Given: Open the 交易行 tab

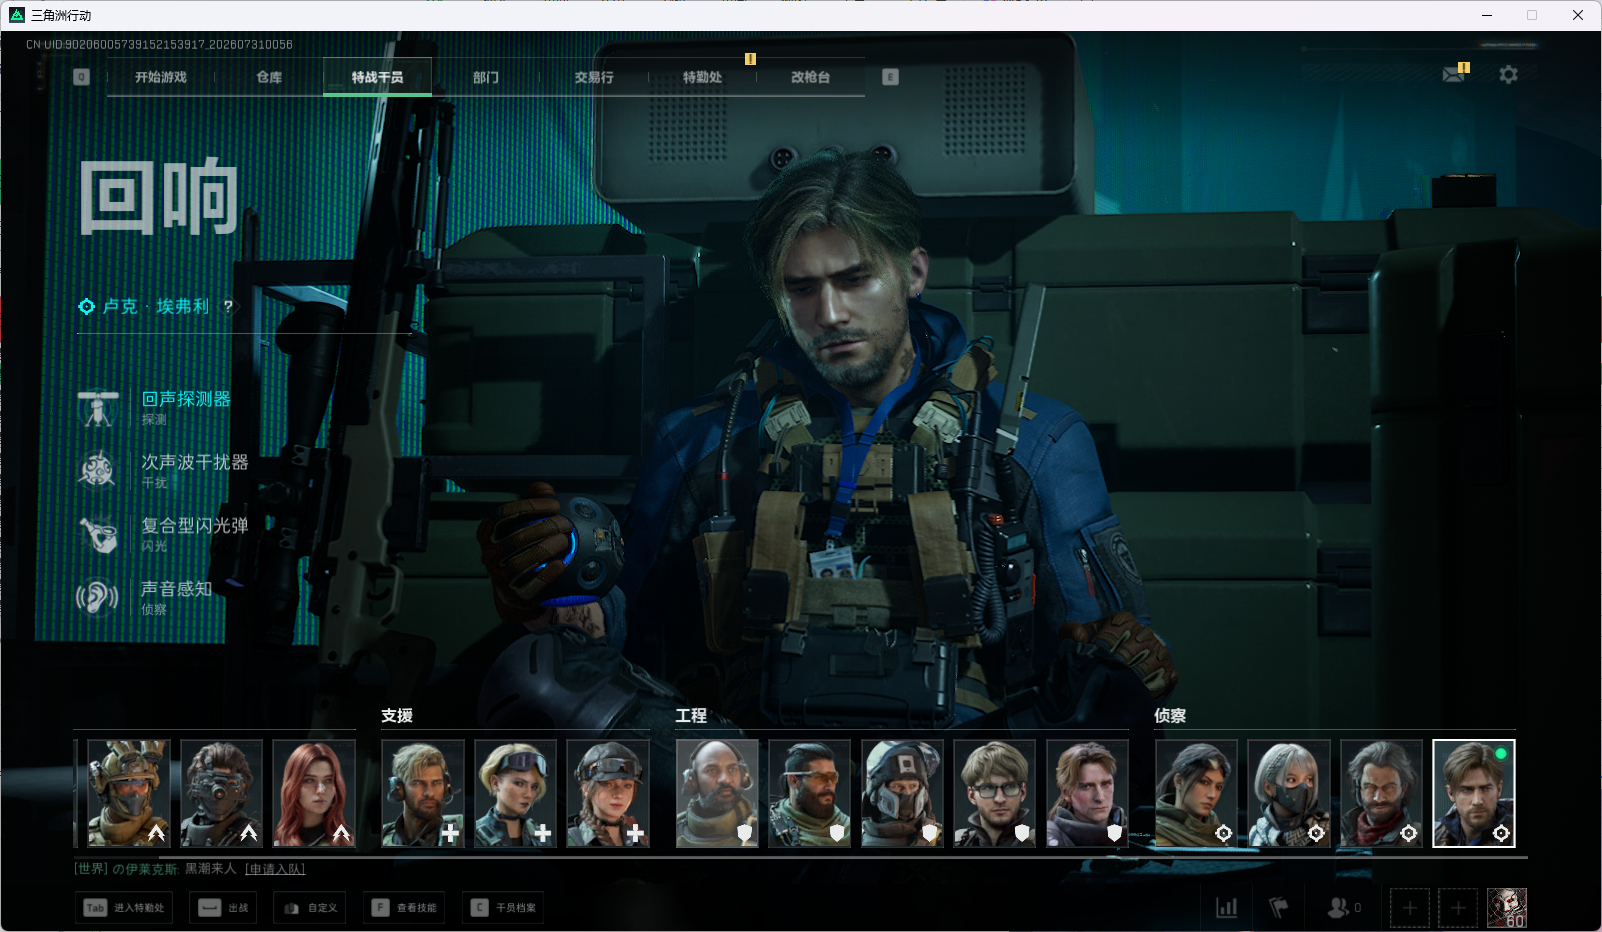Looking at the screenshot, I should click(594, 77).
